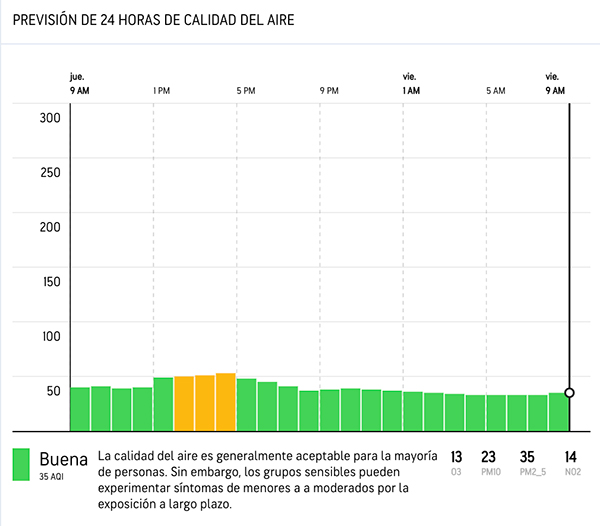The height and width of the screenshot is (526, 600).
Task: Click the circular marker at chart's right edge
Action: pos(569,393)
